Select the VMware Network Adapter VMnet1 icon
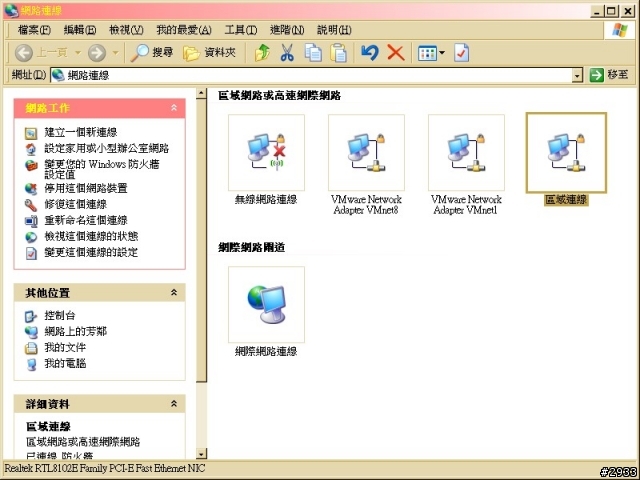This screenshot has width=640, height=480. point(466,153)
